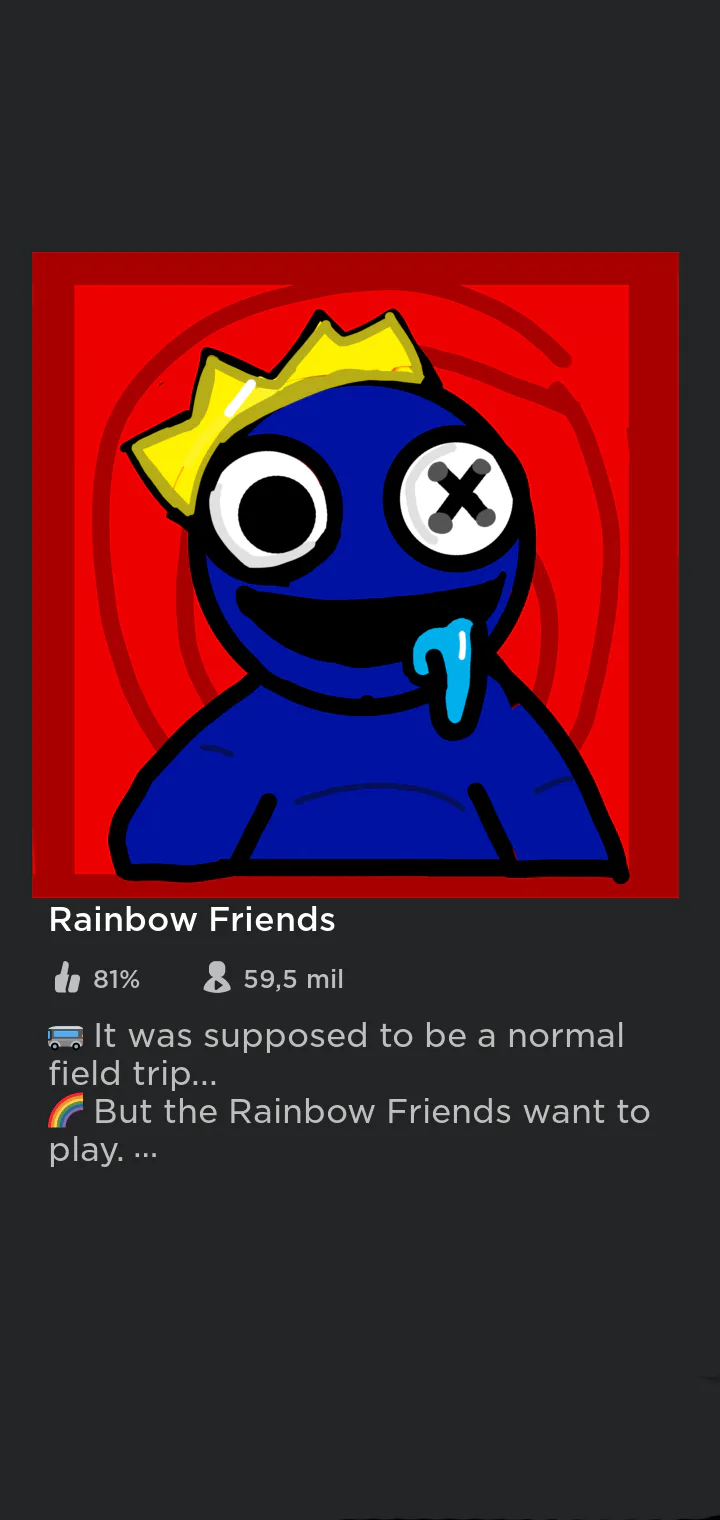Tap the empty dark area above the thumbnail
This screenshot has width=720, height=1520.
pos(360,125)
